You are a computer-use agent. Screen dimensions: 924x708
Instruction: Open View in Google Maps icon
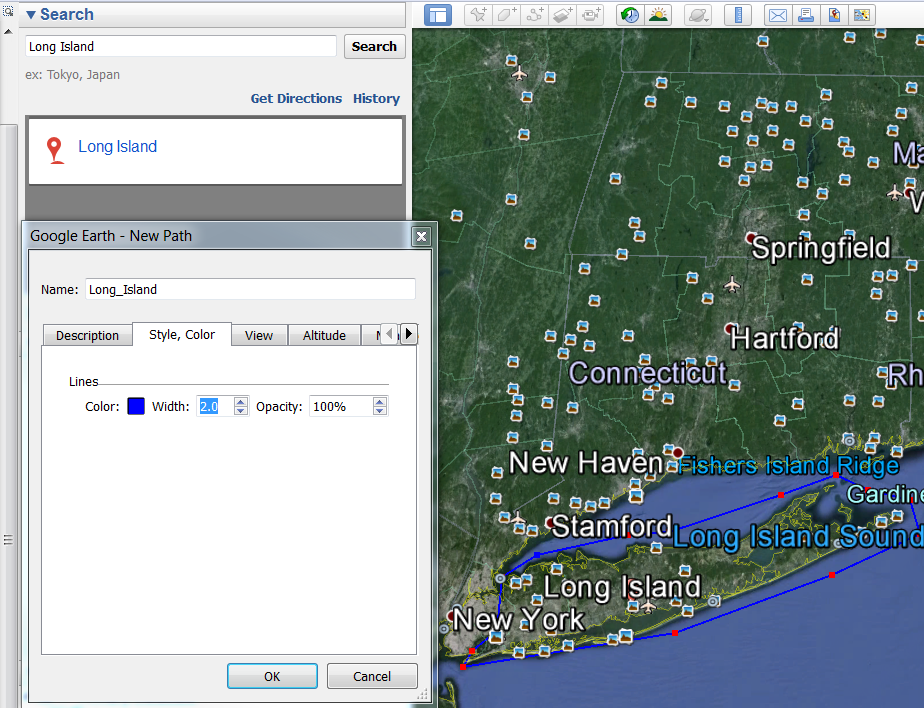861,15
